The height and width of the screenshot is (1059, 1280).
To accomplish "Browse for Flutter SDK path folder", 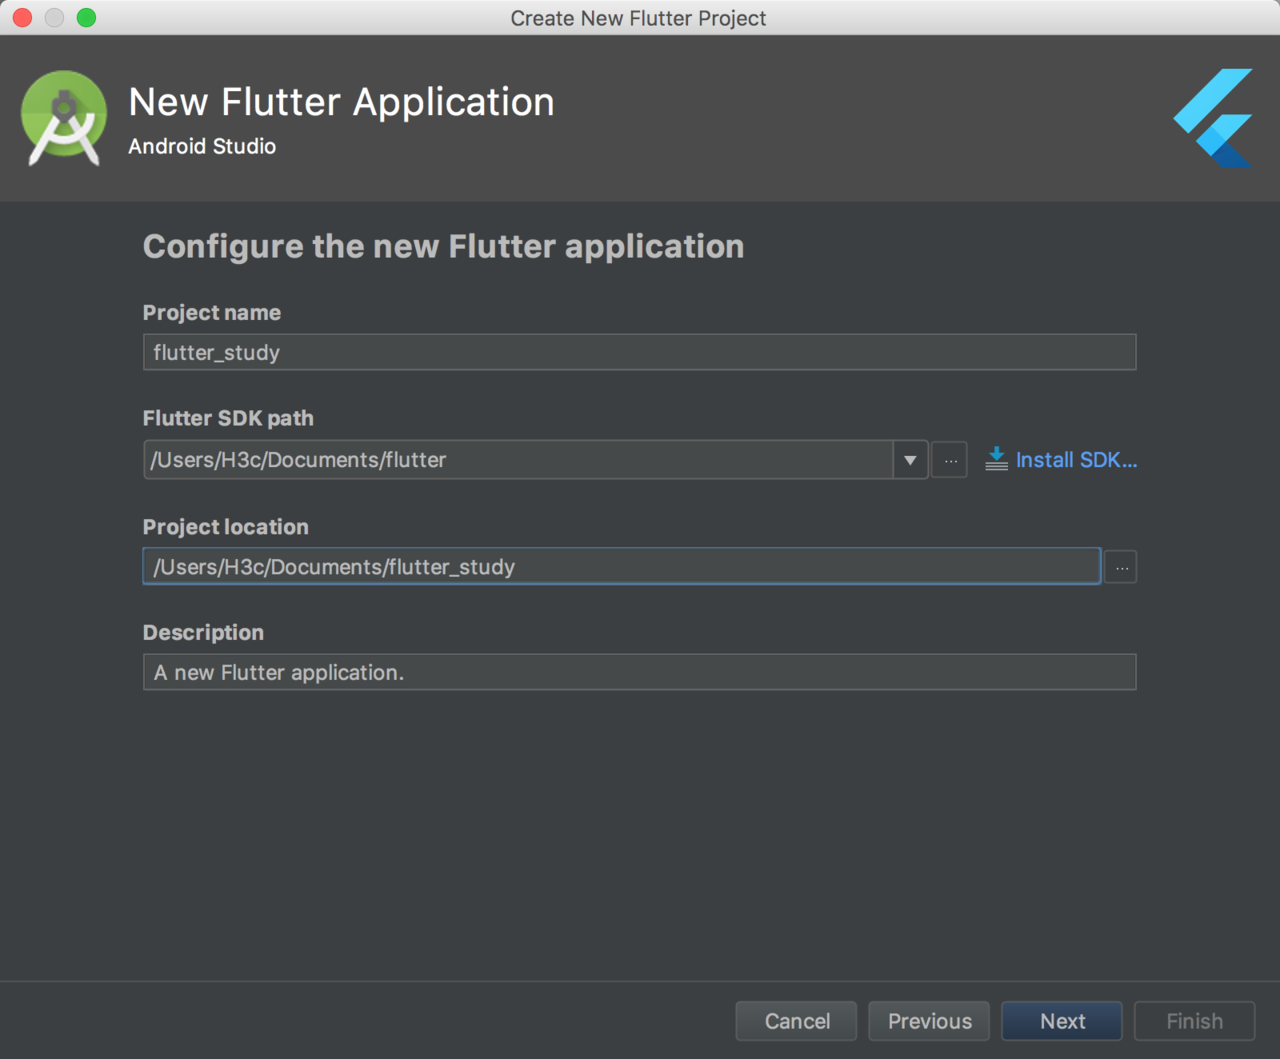I will (950, 460).
